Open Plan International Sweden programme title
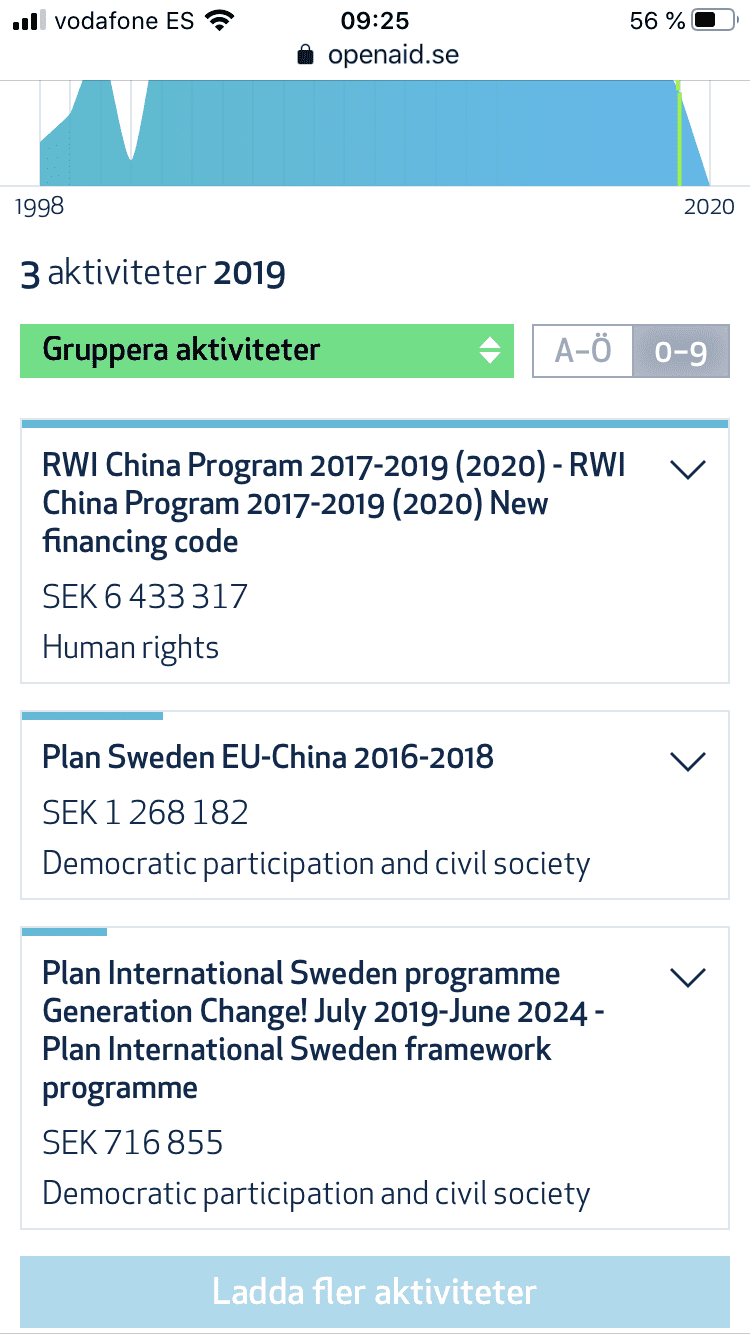Viewport: 750px width, 1334px height. pos(323,1030)
